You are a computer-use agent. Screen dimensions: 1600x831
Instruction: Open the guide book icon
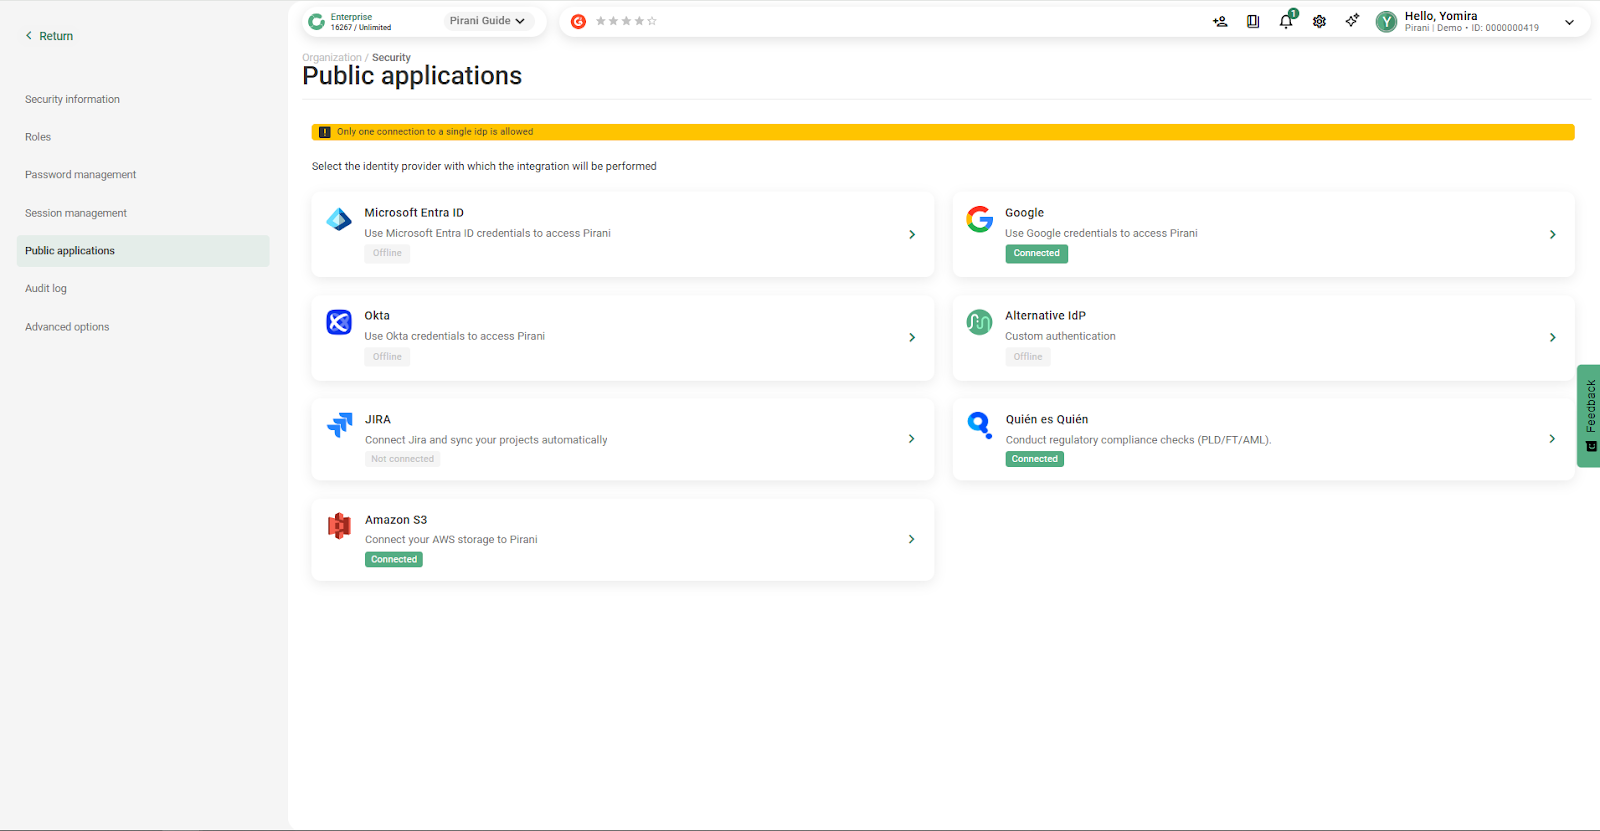[x=1253, y=21]
